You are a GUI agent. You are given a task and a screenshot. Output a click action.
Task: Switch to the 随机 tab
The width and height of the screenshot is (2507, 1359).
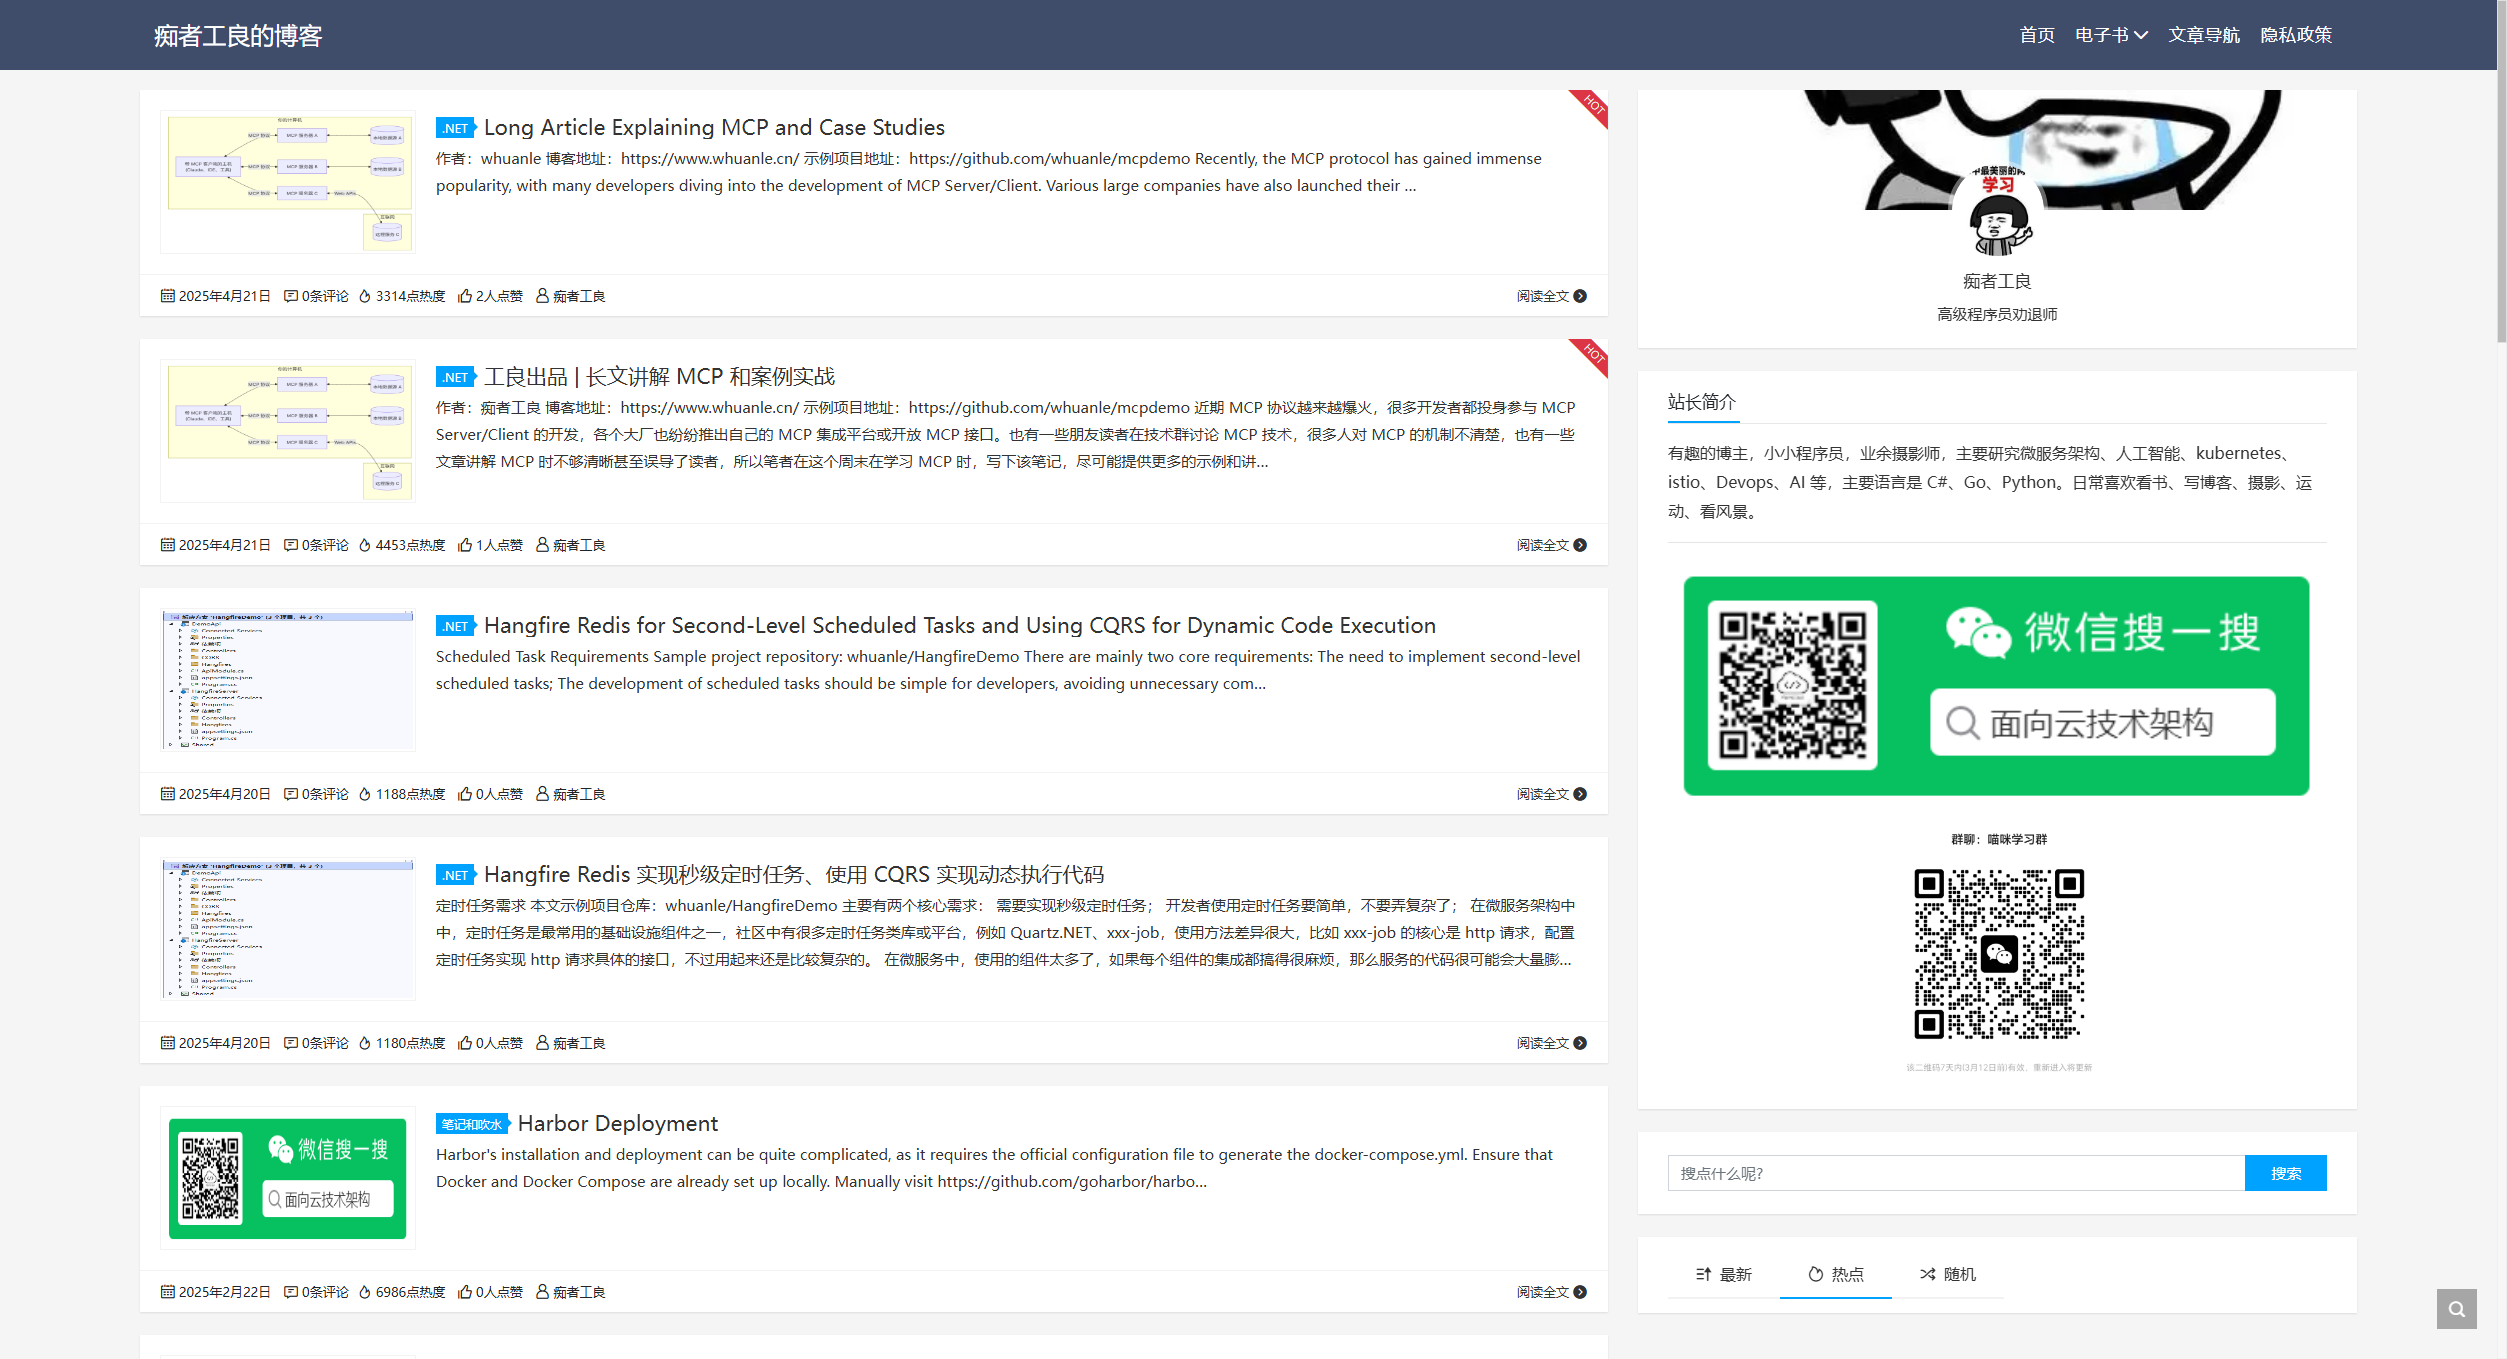(1948, 1274)
